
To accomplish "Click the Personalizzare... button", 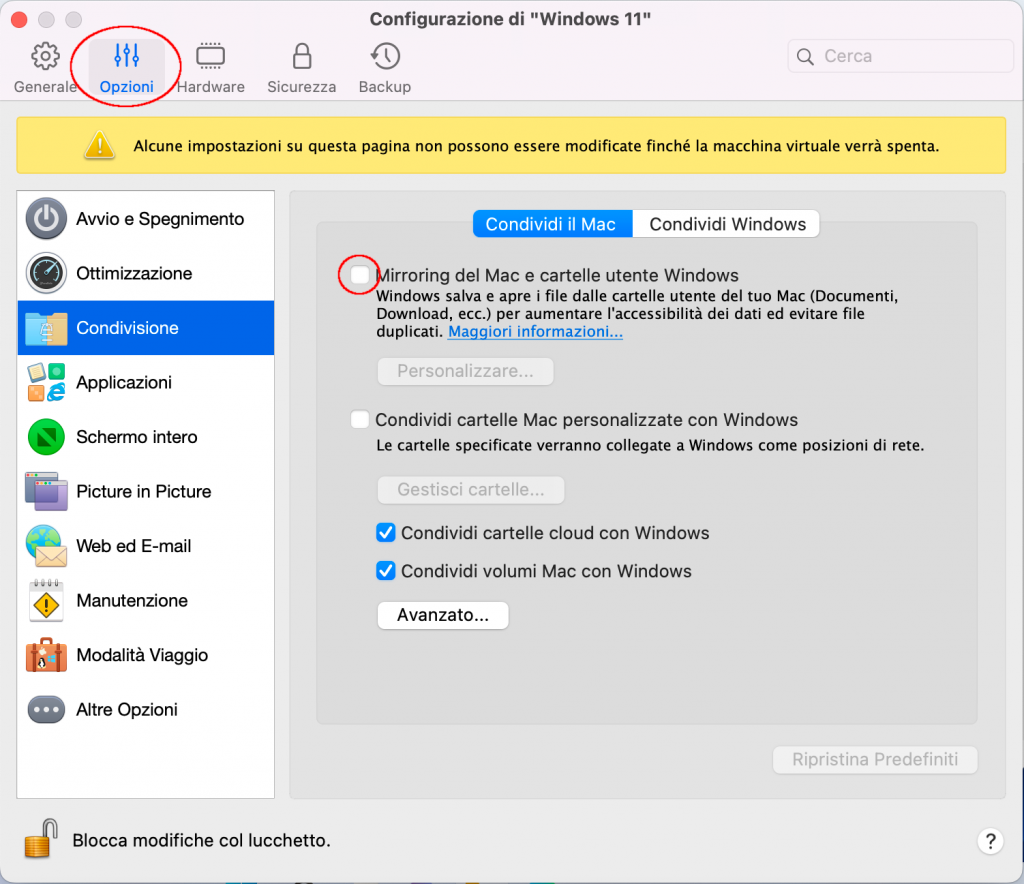I will pos(466,371).
